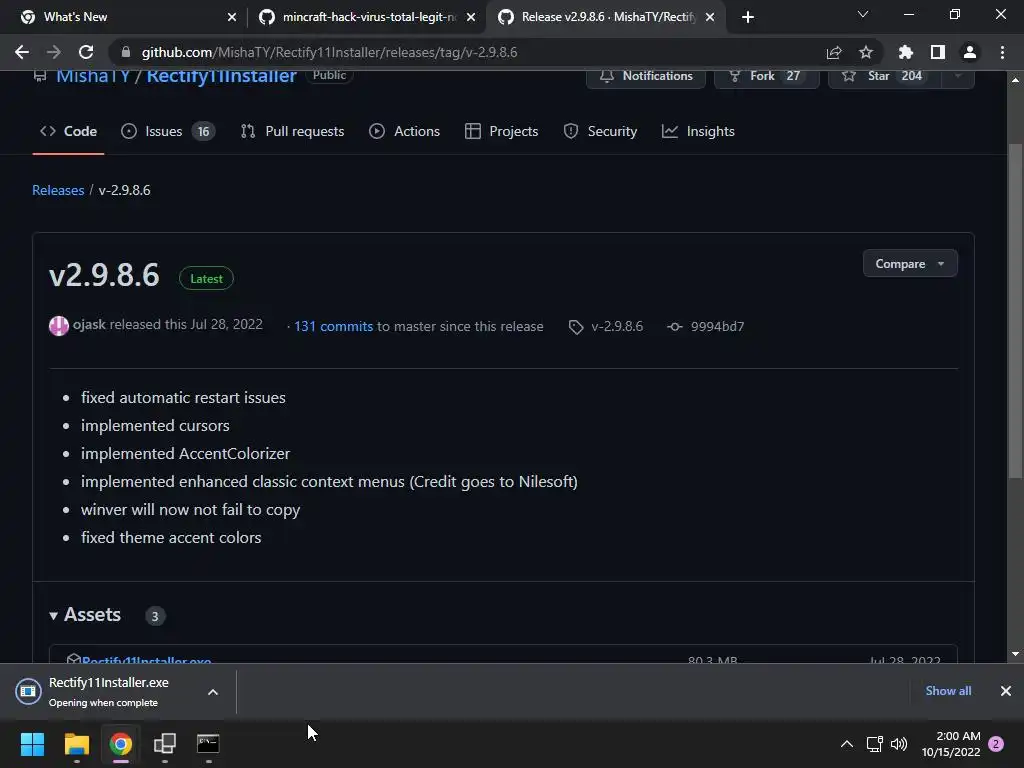The height and width of the screenshot is (768, 1024).
Task: Switch to the What's New tab
Action: [x=123, y=17]
